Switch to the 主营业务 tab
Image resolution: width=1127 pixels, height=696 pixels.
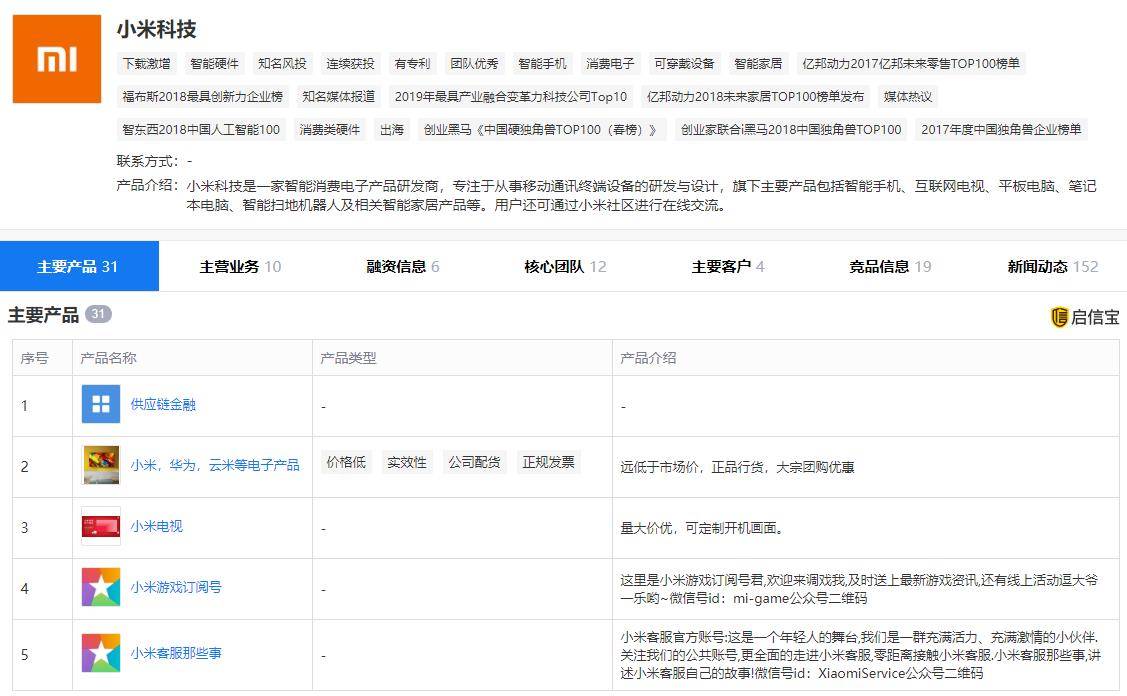click(x=240, y=267)
